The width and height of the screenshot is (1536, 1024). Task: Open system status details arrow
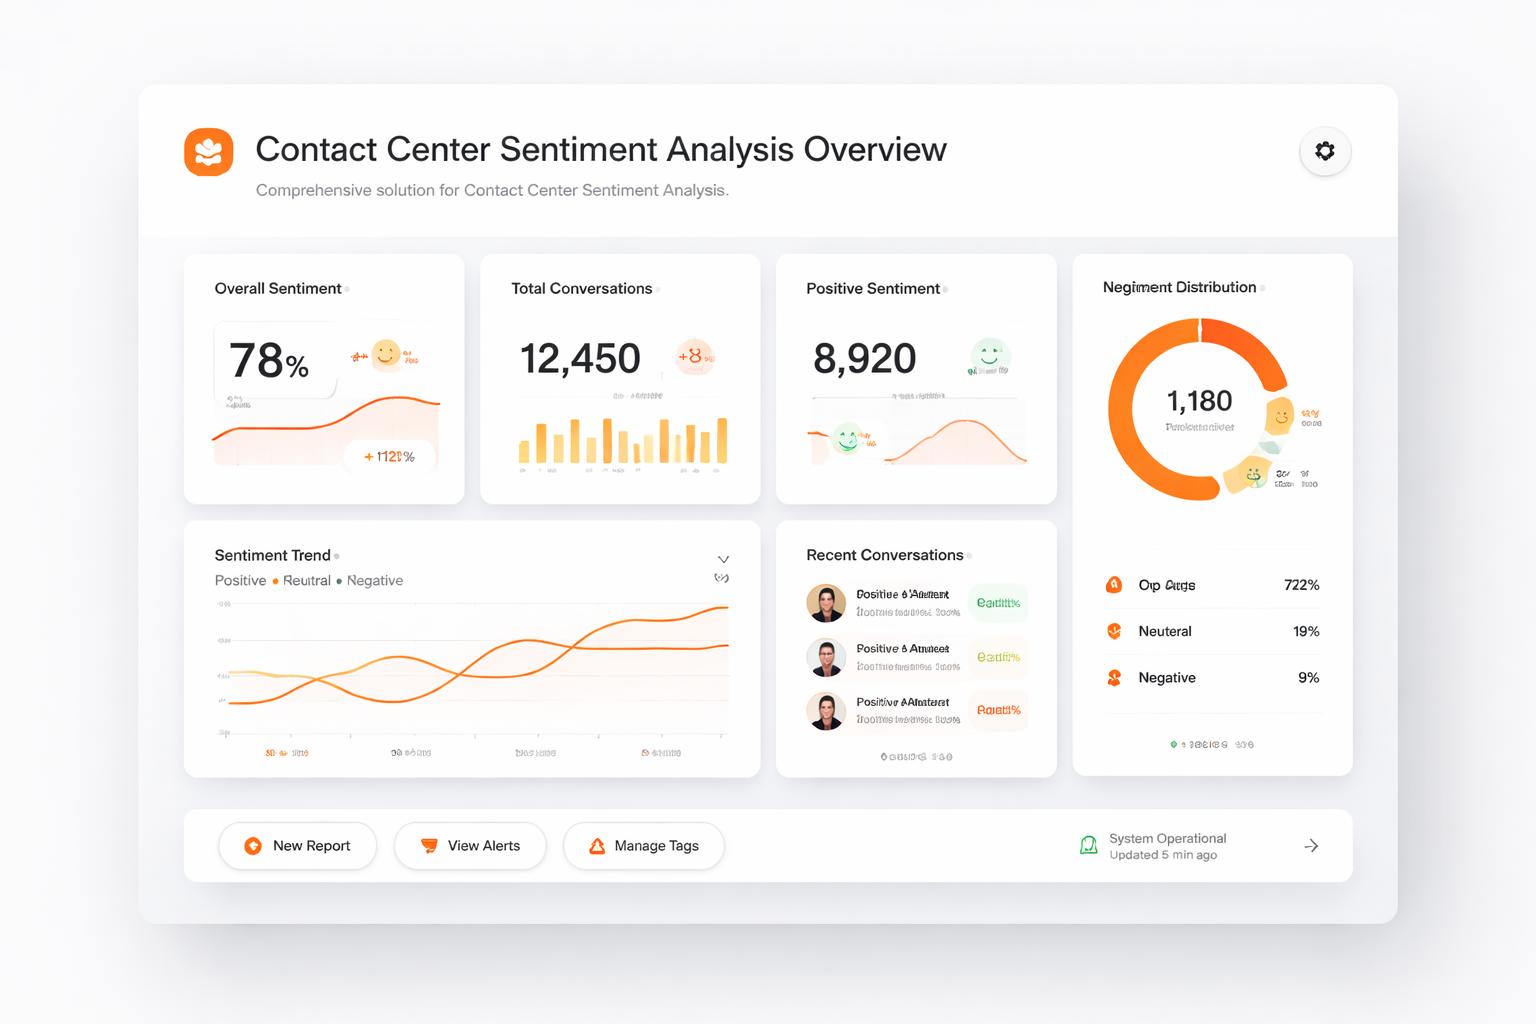(1311, 846)
